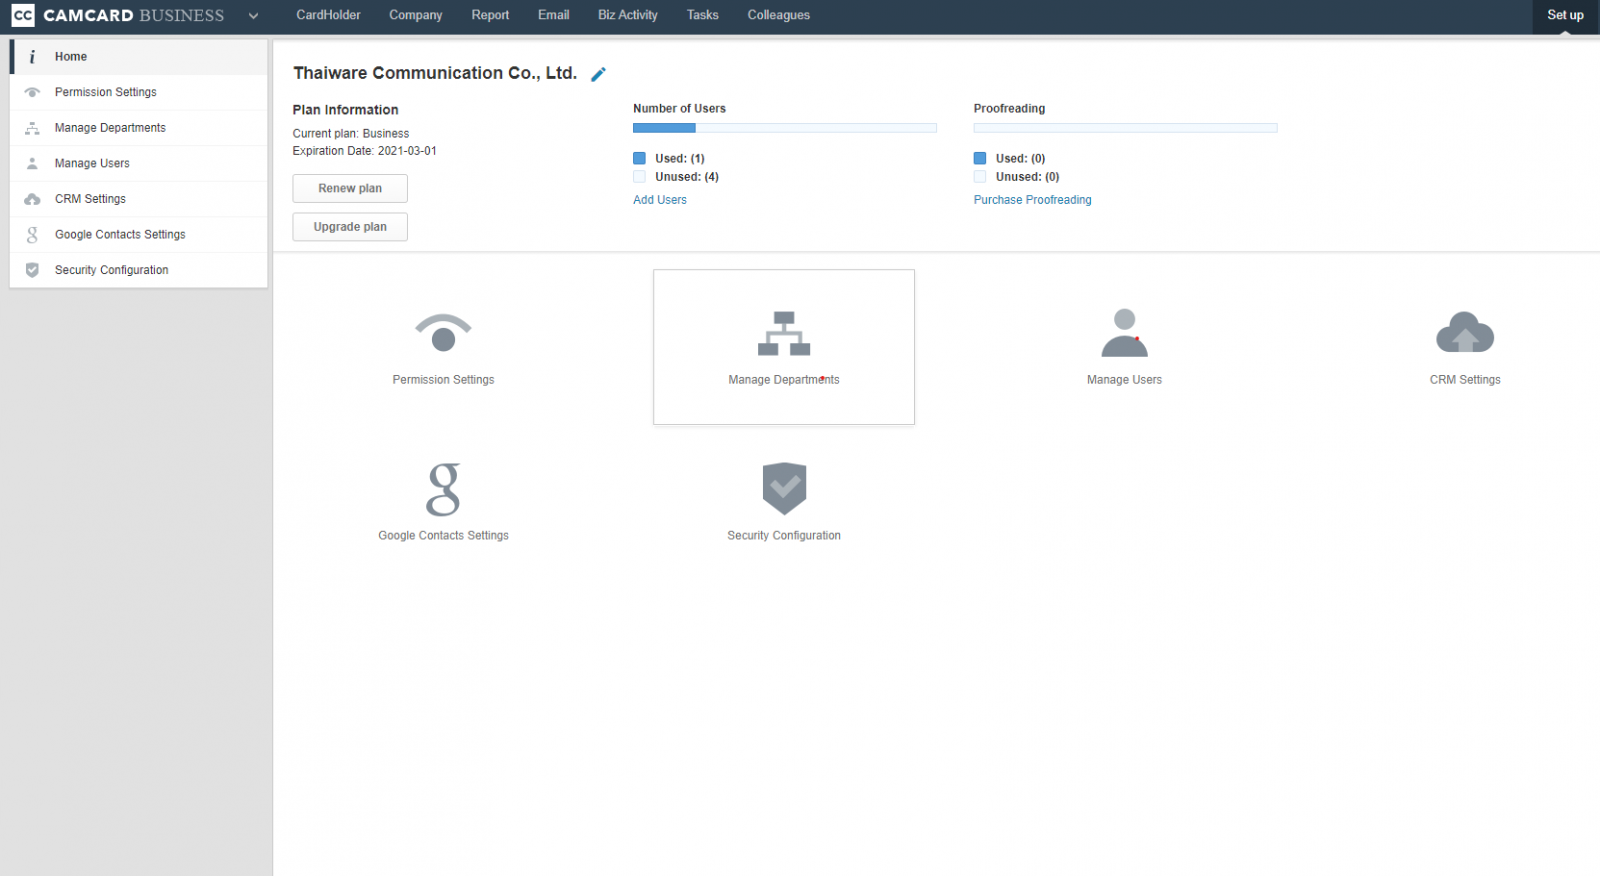Open the large Manage Users person icon
The image size is (1600, 876).
pos(1125,333)
